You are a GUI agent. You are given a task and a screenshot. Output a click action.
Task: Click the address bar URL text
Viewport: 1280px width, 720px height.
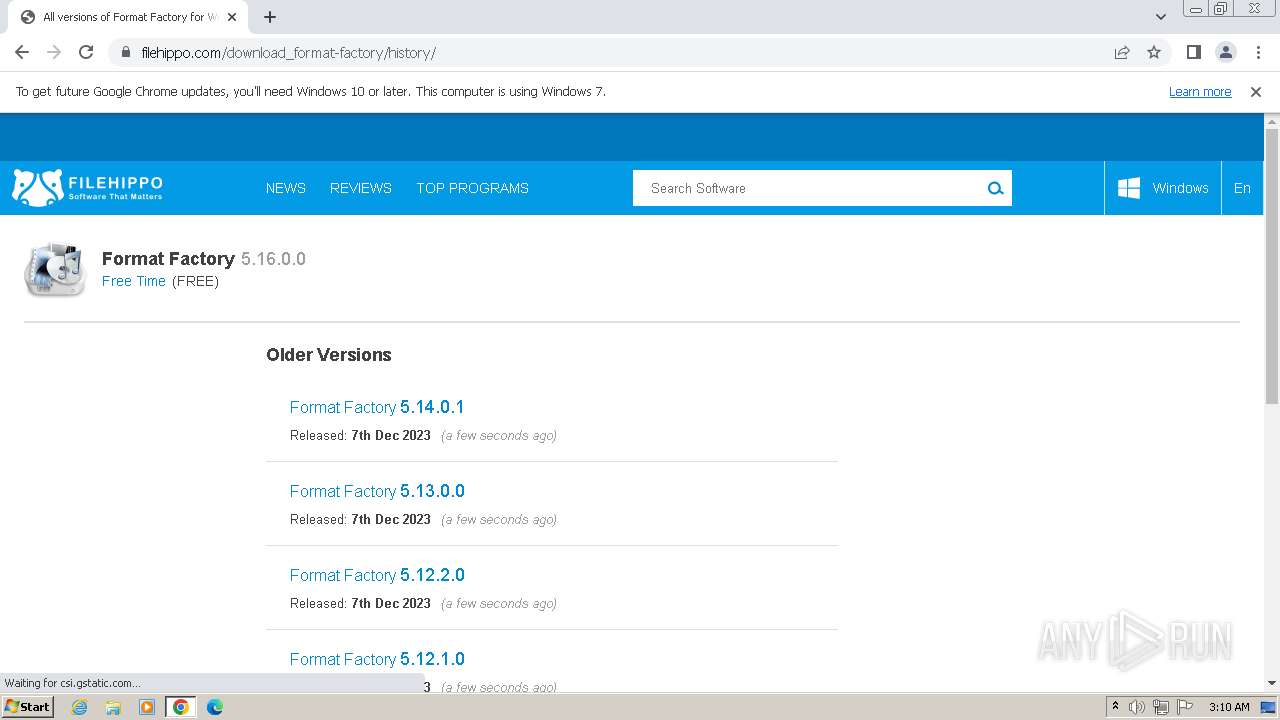[289, 53]
